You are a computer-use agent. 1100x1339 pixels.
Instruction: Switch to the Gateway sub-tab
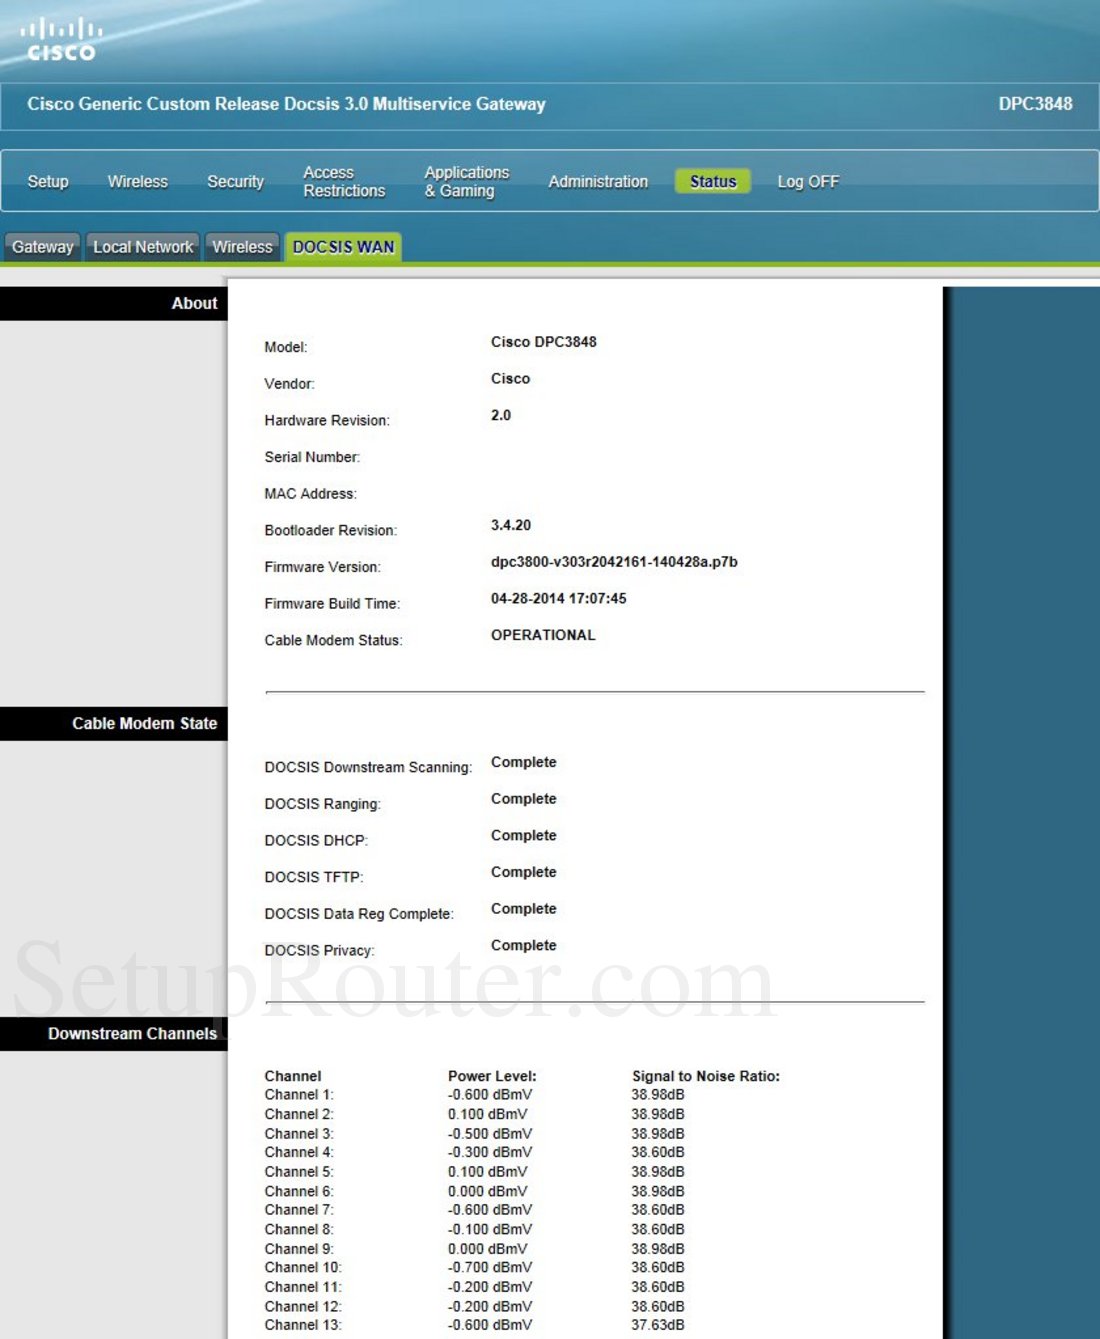pos(43,247)
